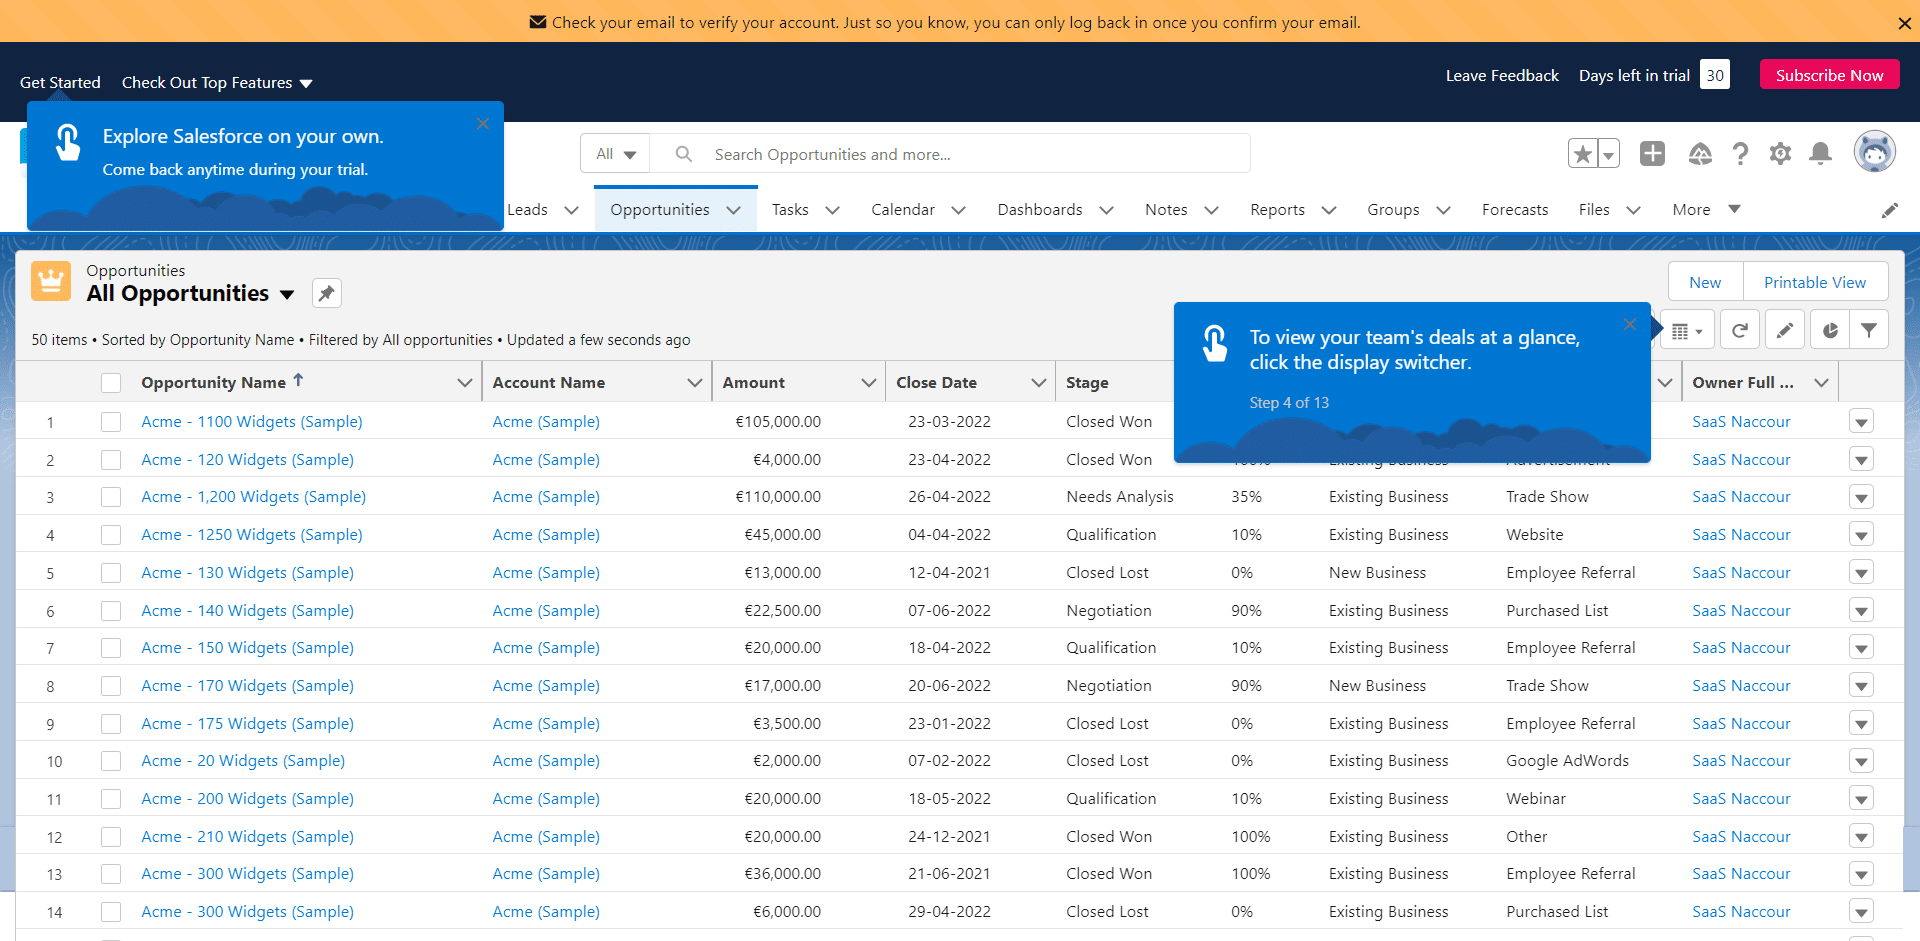Open row actions for Acme 130 Widgets
Image resolution: width=1920 pixels, height=941 pixels.
tap(1861, 573)
